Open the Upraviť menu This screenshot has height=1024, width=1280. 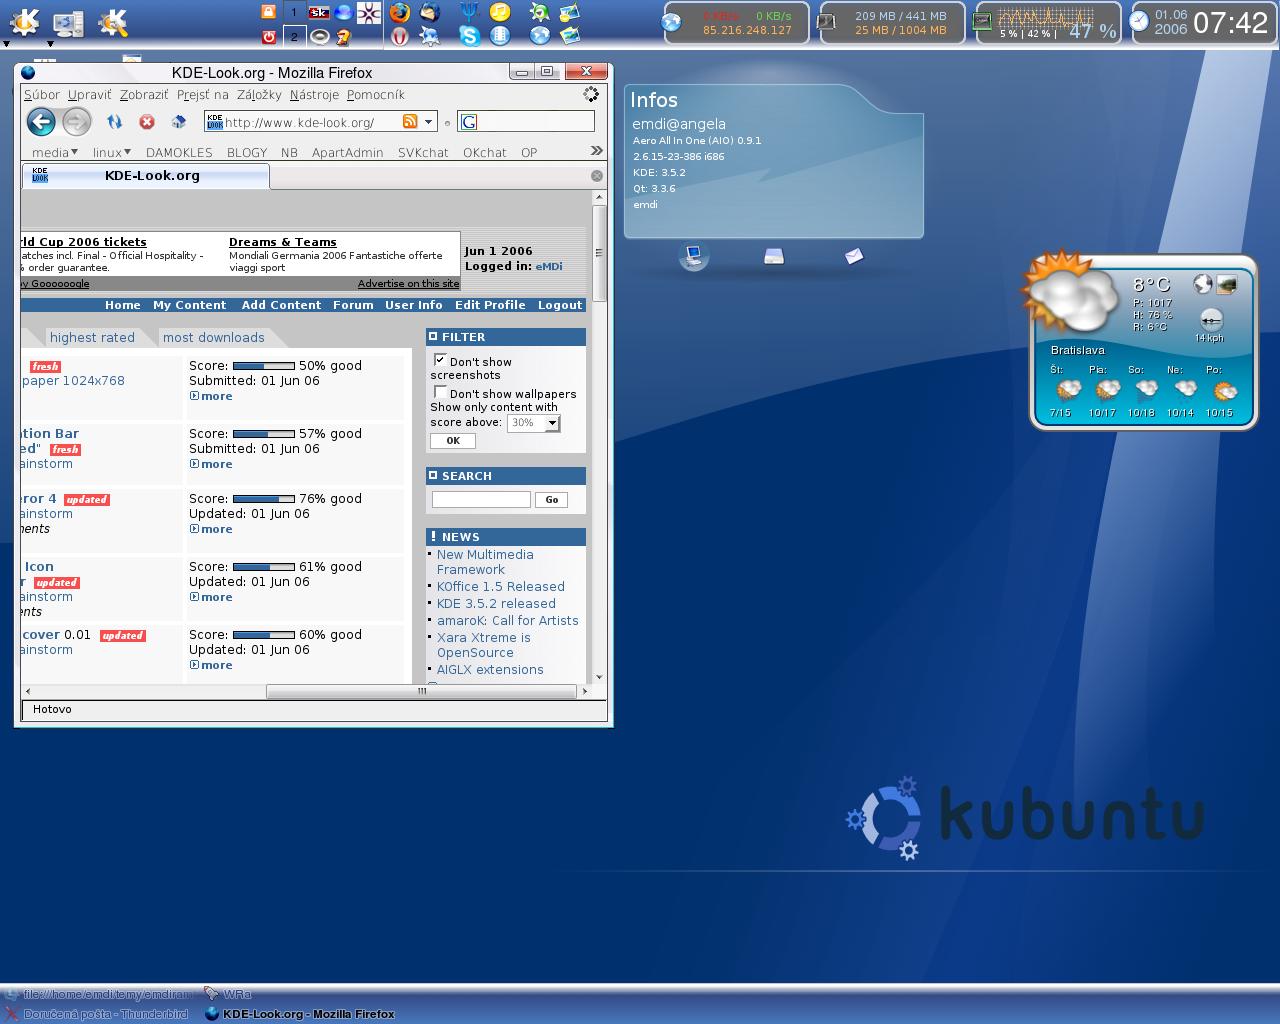(x=89, y=95)
